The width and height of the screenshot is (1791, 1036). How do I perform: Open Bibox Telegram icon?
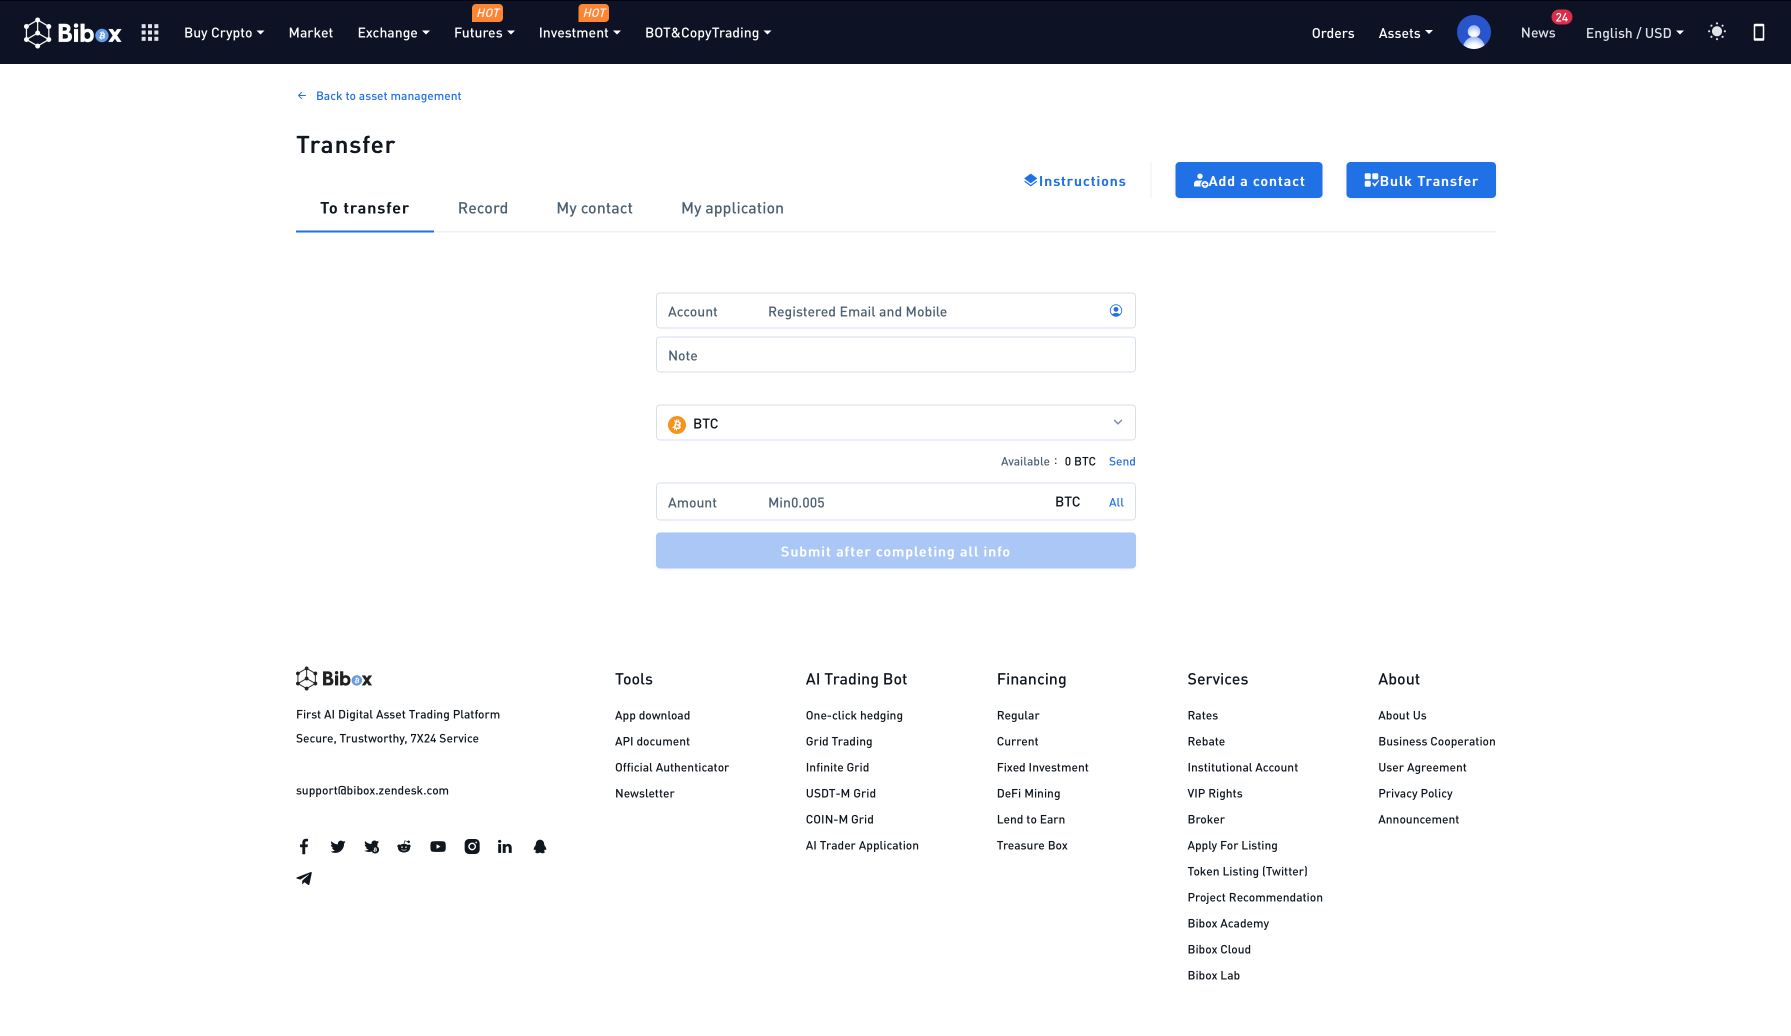click(x=304, y=879)
